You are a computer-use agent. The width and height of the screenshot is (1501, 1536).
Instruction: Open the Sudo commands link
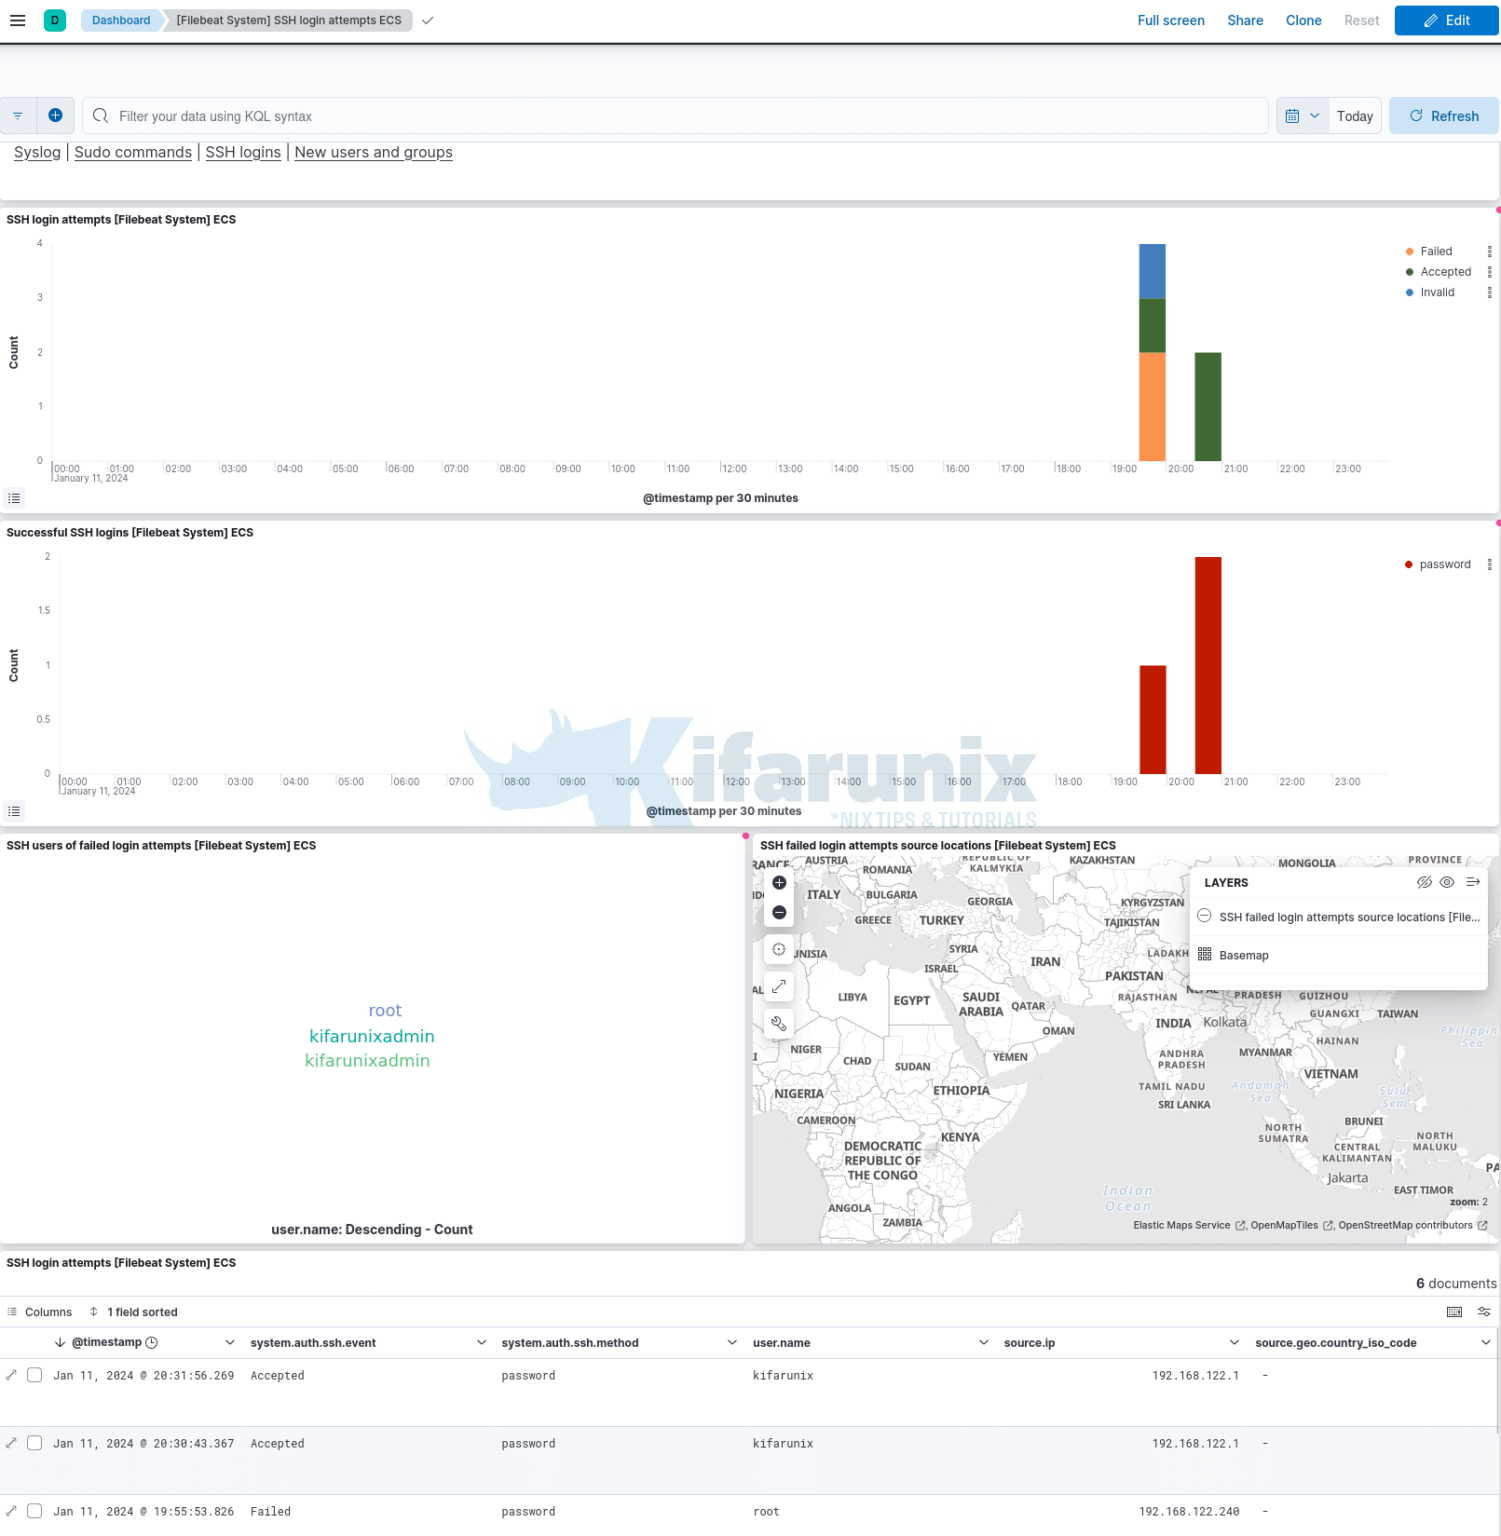tap(132, 152)
